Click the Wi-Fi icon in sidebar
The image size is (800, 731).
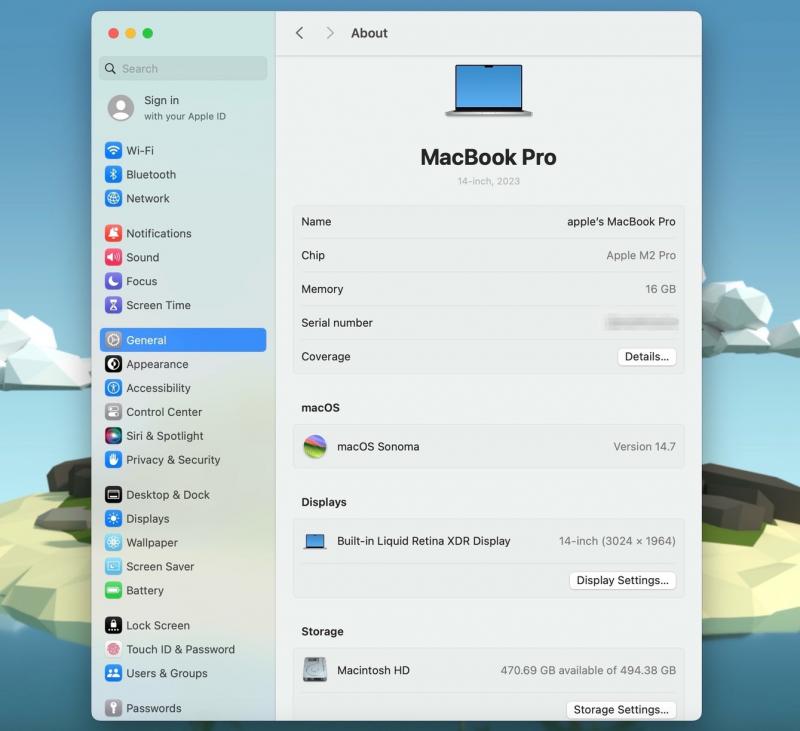(x=114, y=151)
